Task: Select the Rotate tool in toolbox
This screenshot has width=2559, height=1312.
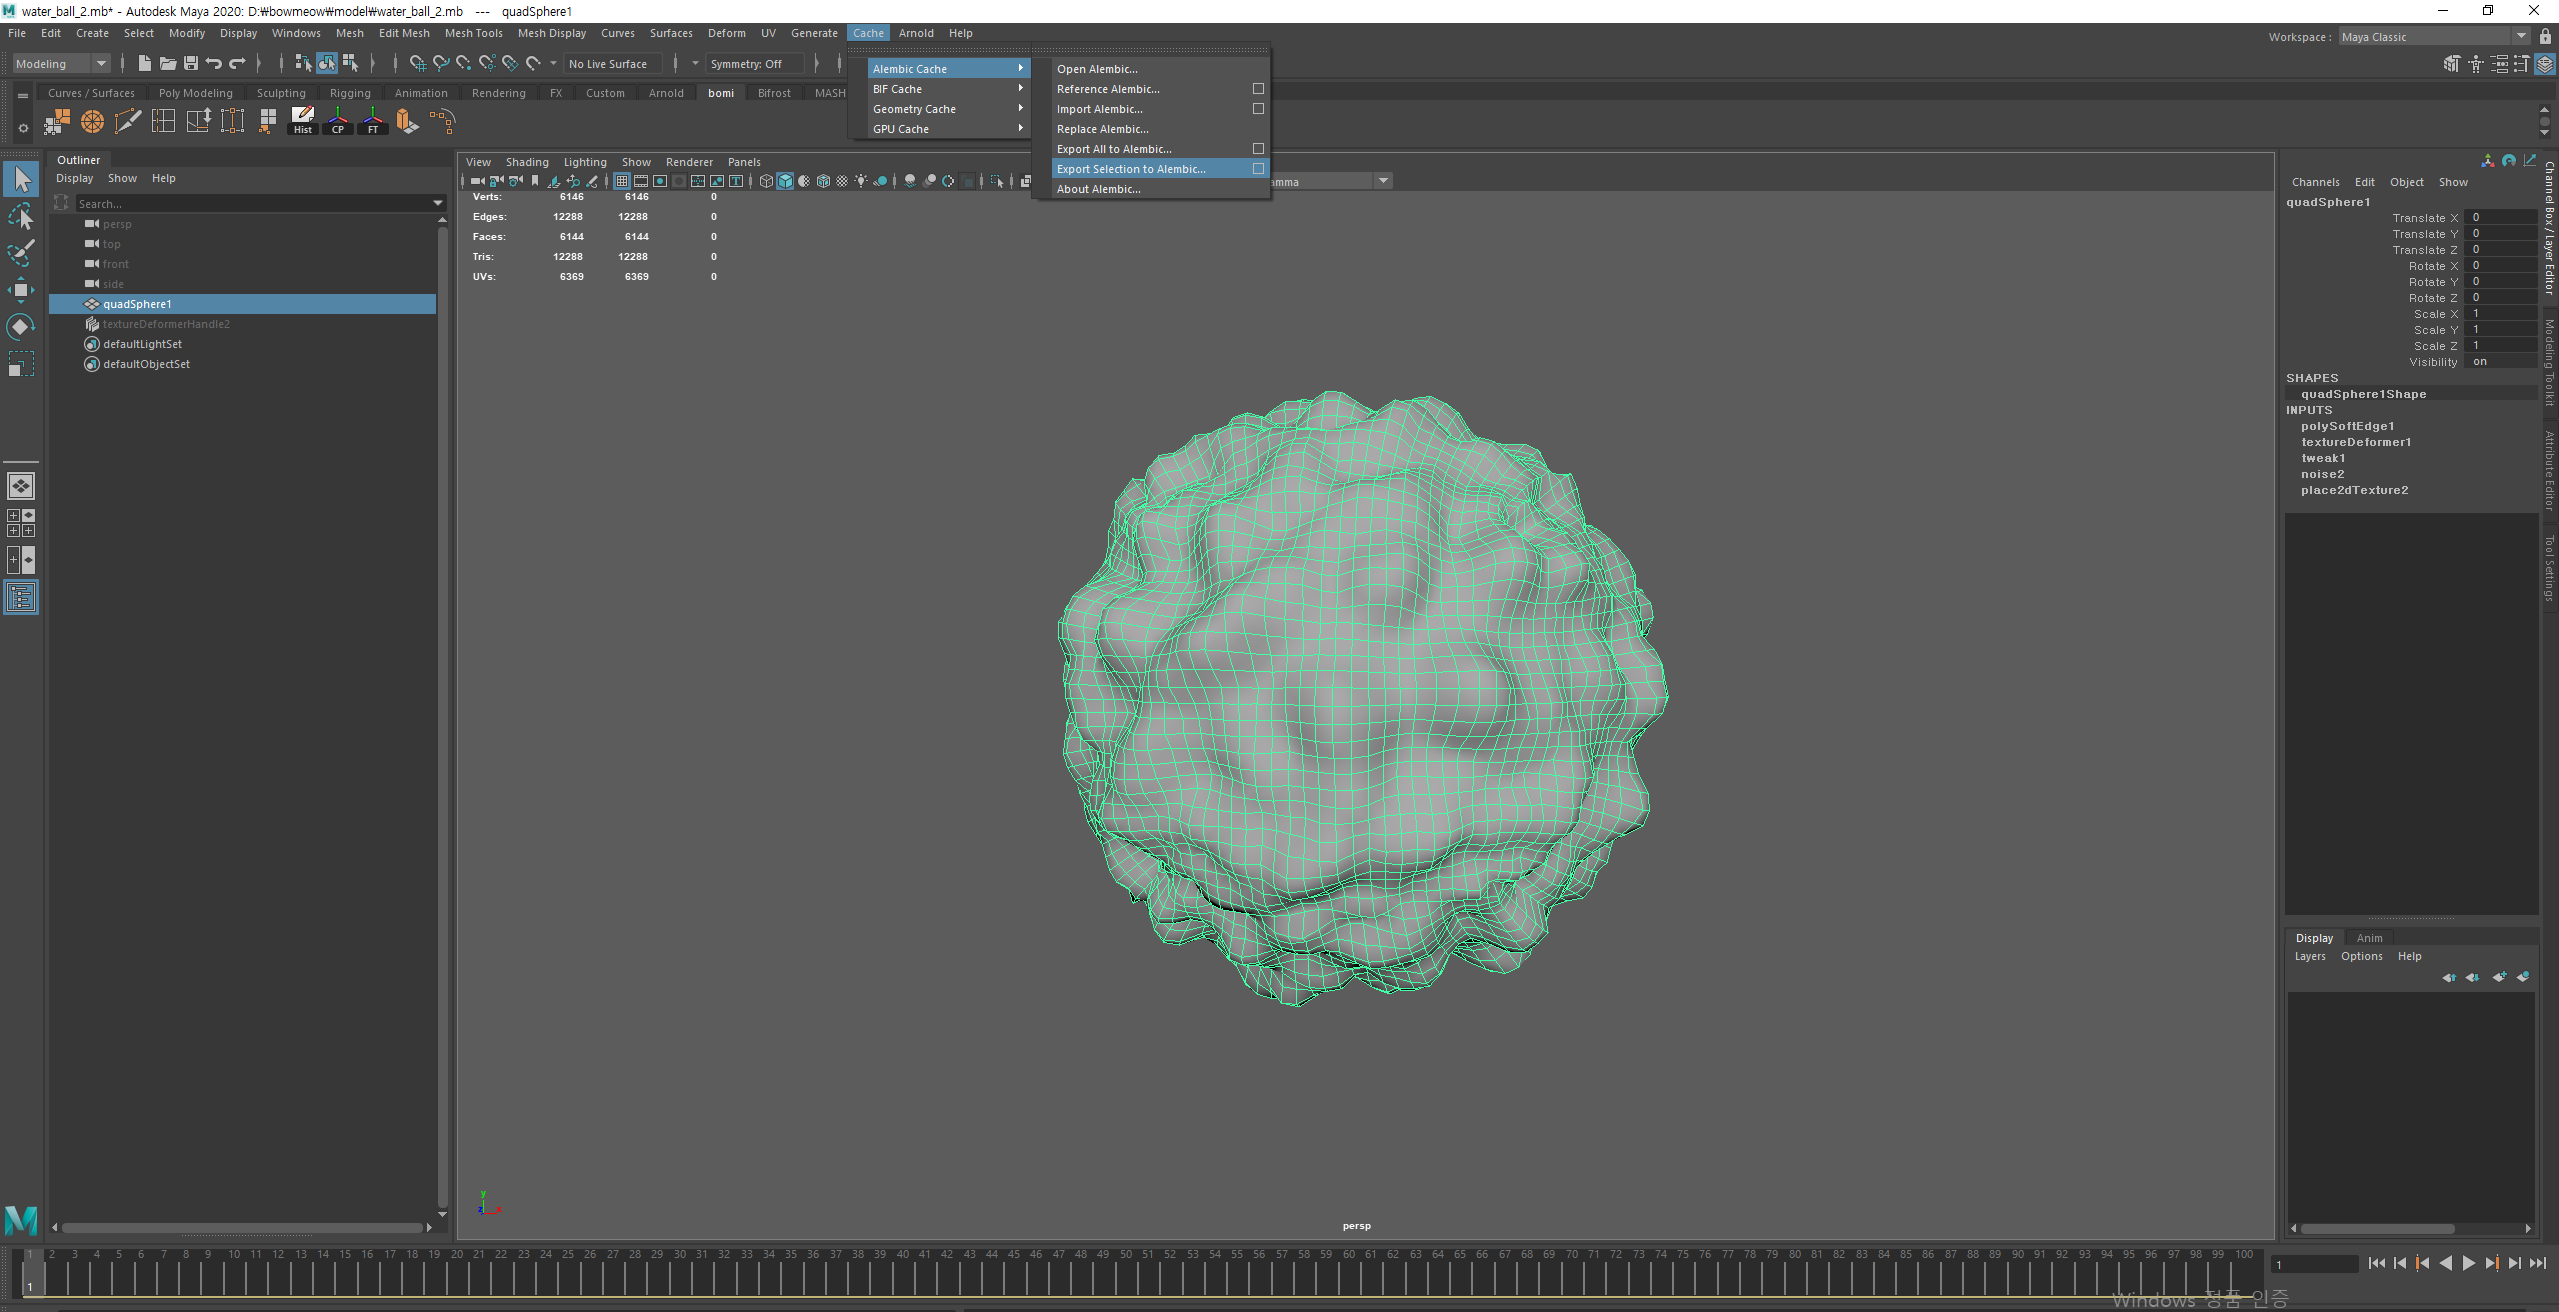Action: 21,327
